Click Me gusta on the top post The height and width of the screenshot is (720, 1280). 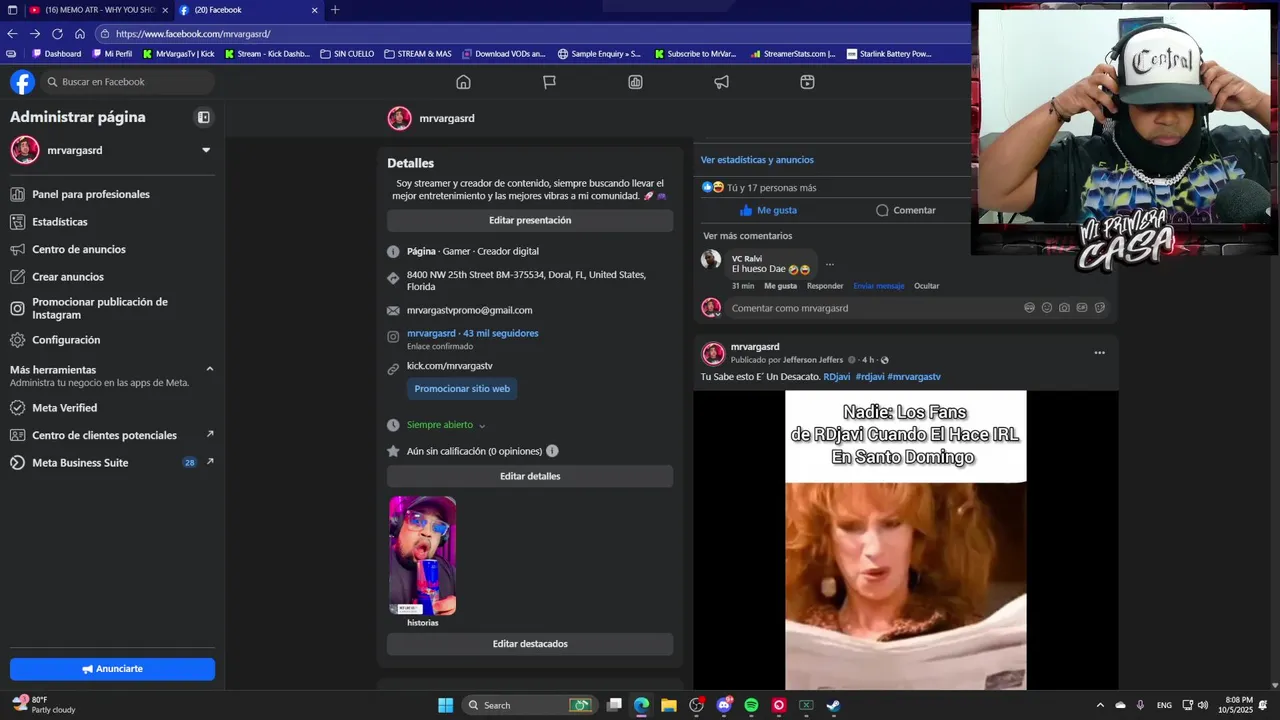click(x=768, y=210)
